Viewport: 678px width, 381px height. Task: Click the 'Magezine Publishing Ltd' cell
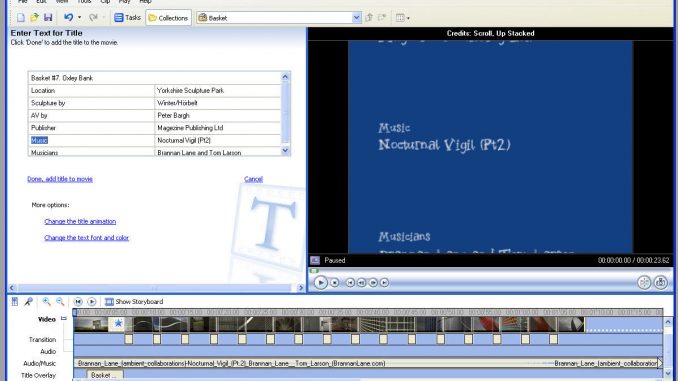click(x=217, y=128)
